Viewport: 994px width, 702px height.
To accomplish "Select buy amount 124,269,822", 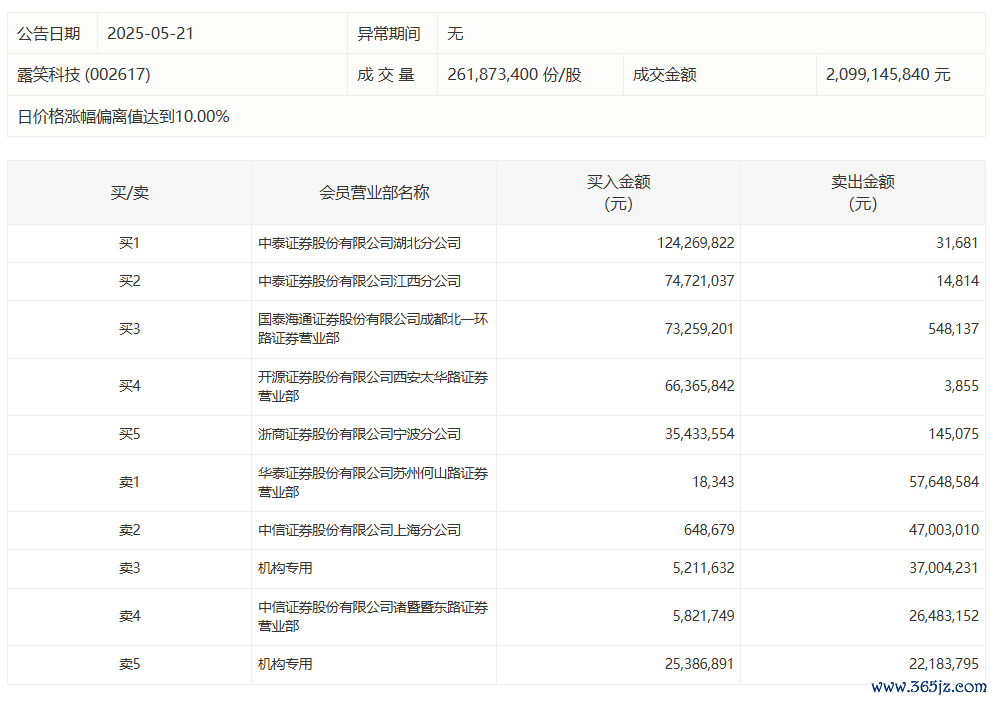I will coord(695,243).
